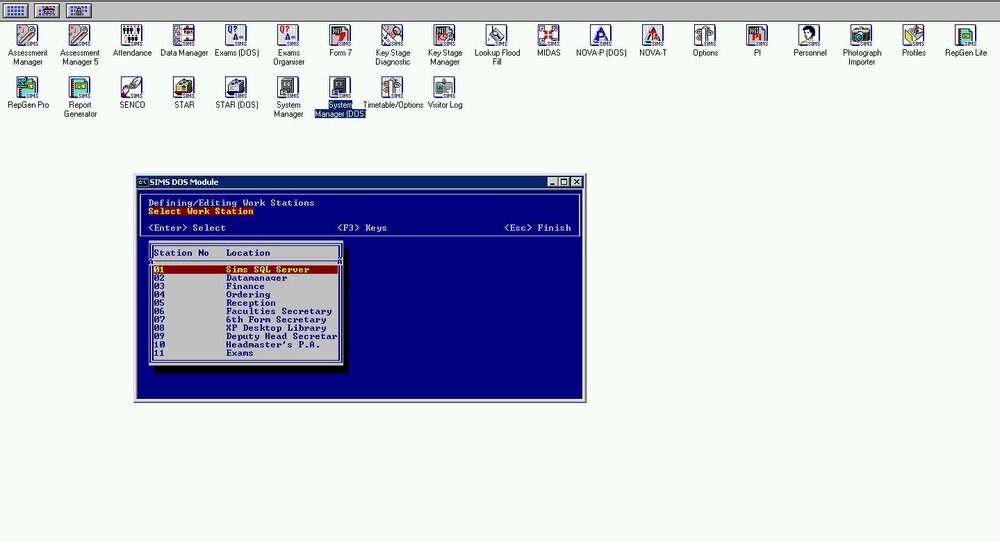This screenshot has height=542, width=1000.
Task: Select station 11 Exams
Action: click(246, 353)
